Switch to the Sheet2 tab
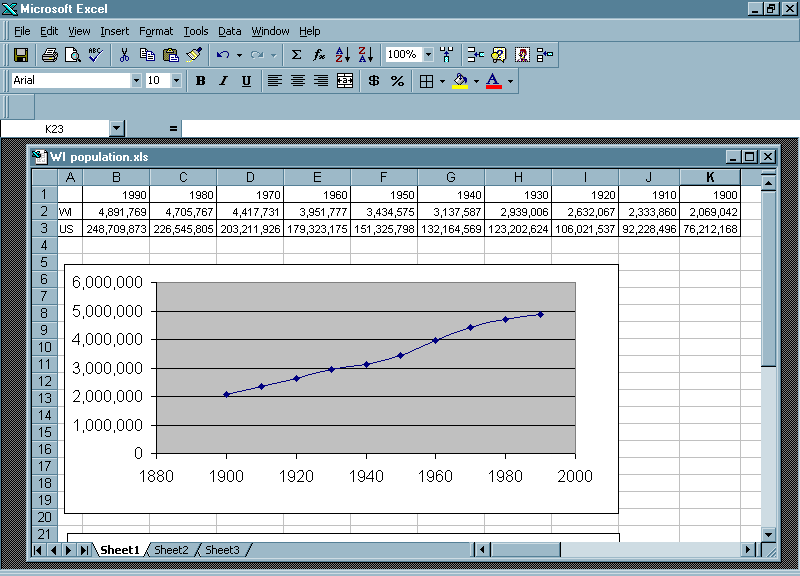800x576 pixels. (171, 550)
